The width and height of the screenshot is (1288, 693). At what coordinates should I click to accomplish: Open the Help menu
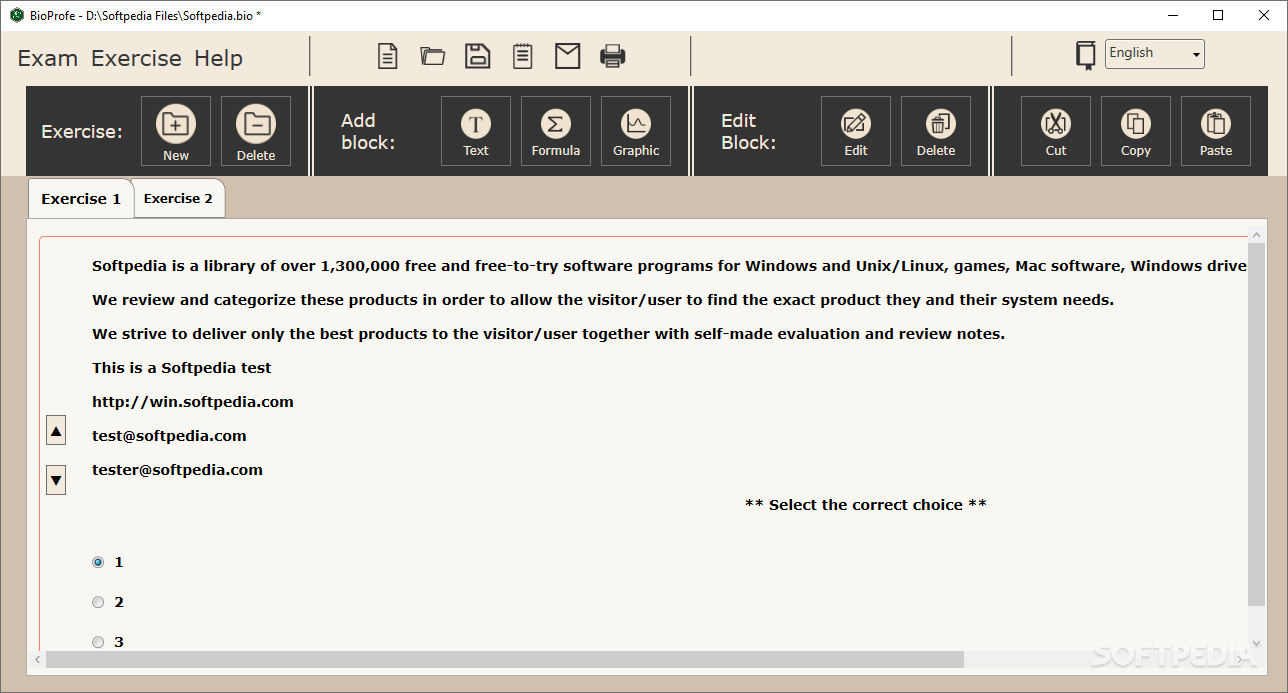218,58
